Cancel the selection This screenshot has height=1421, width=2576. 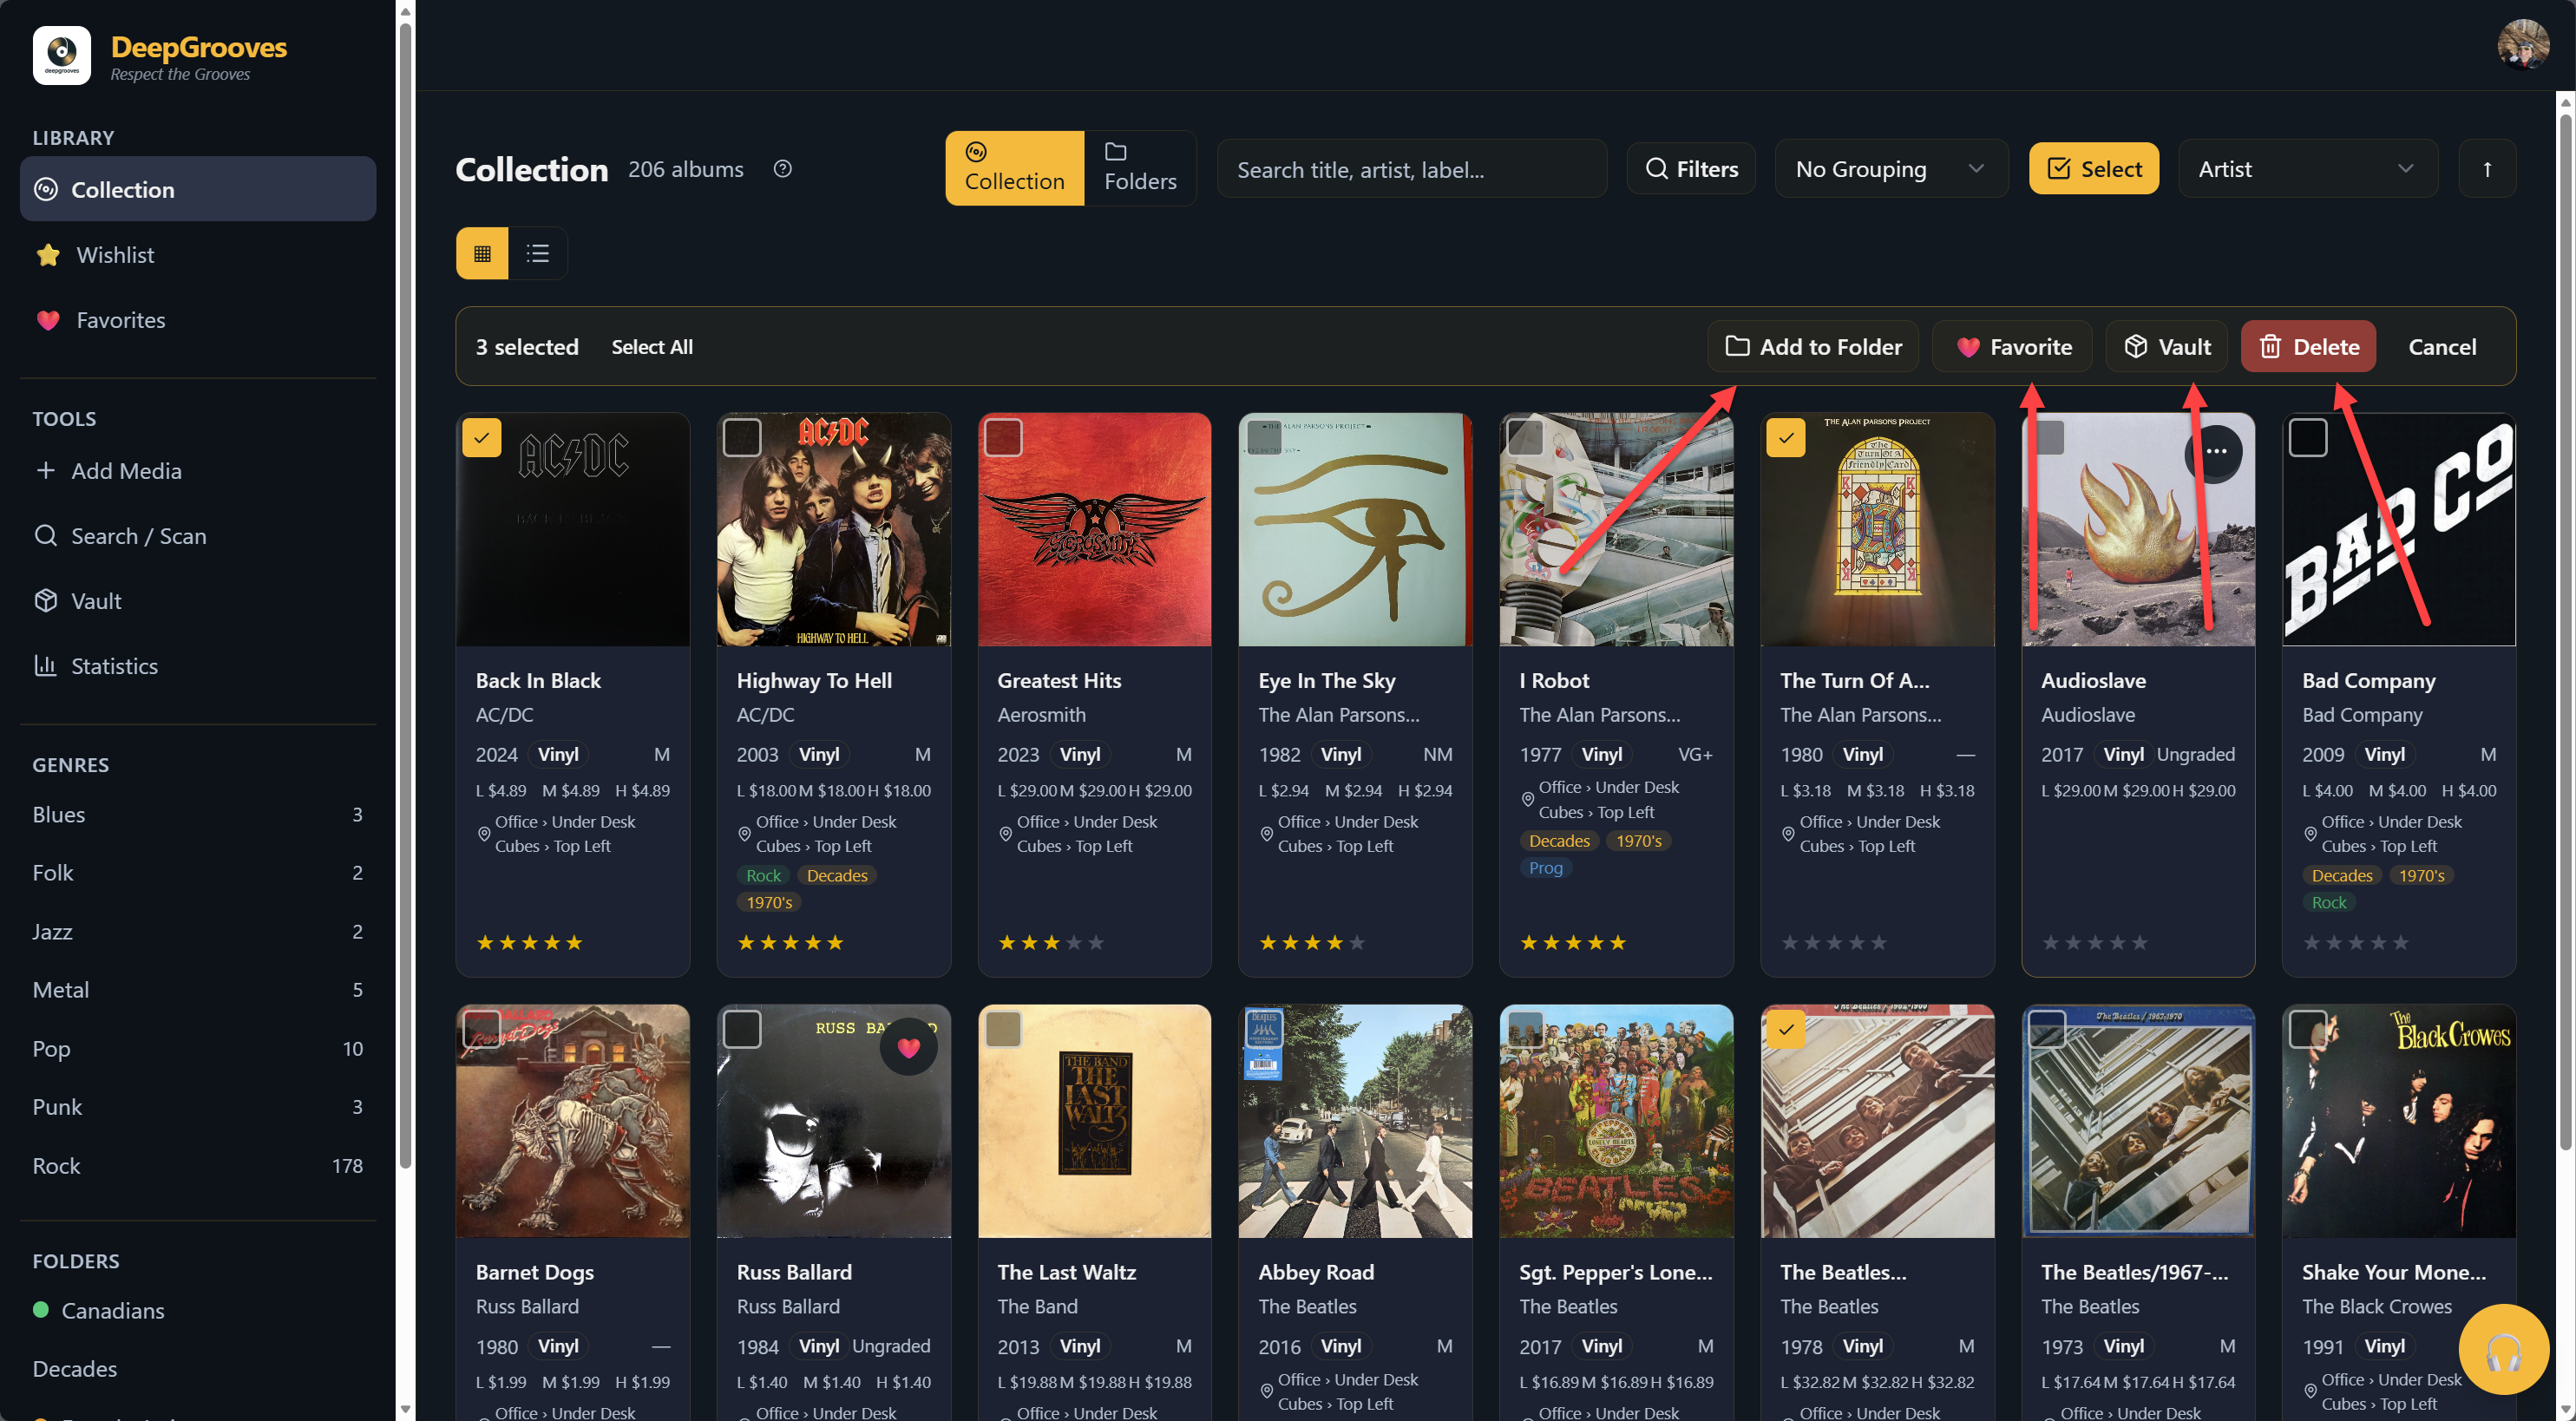[x=2441, y=346]
